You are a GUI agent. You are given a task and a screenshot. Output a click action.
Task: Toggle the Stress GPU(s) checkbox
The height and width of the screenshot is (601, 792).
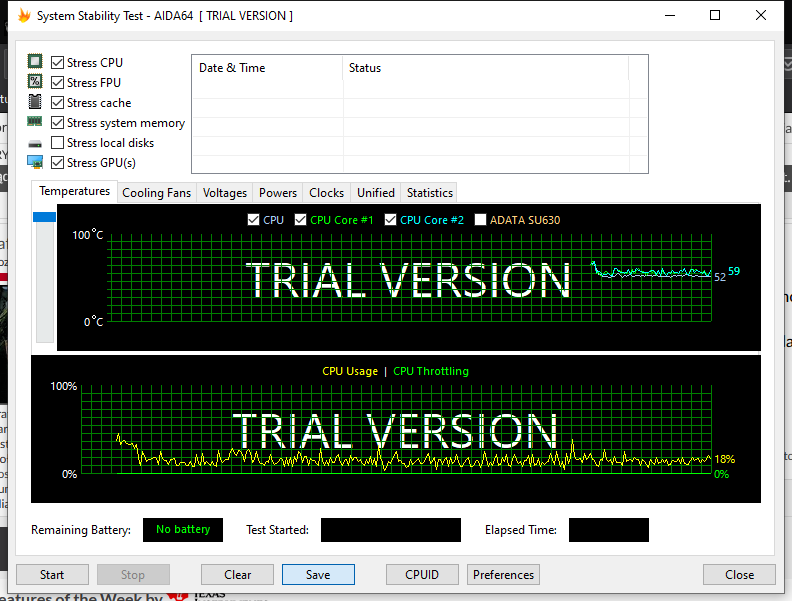pos(58,163)
